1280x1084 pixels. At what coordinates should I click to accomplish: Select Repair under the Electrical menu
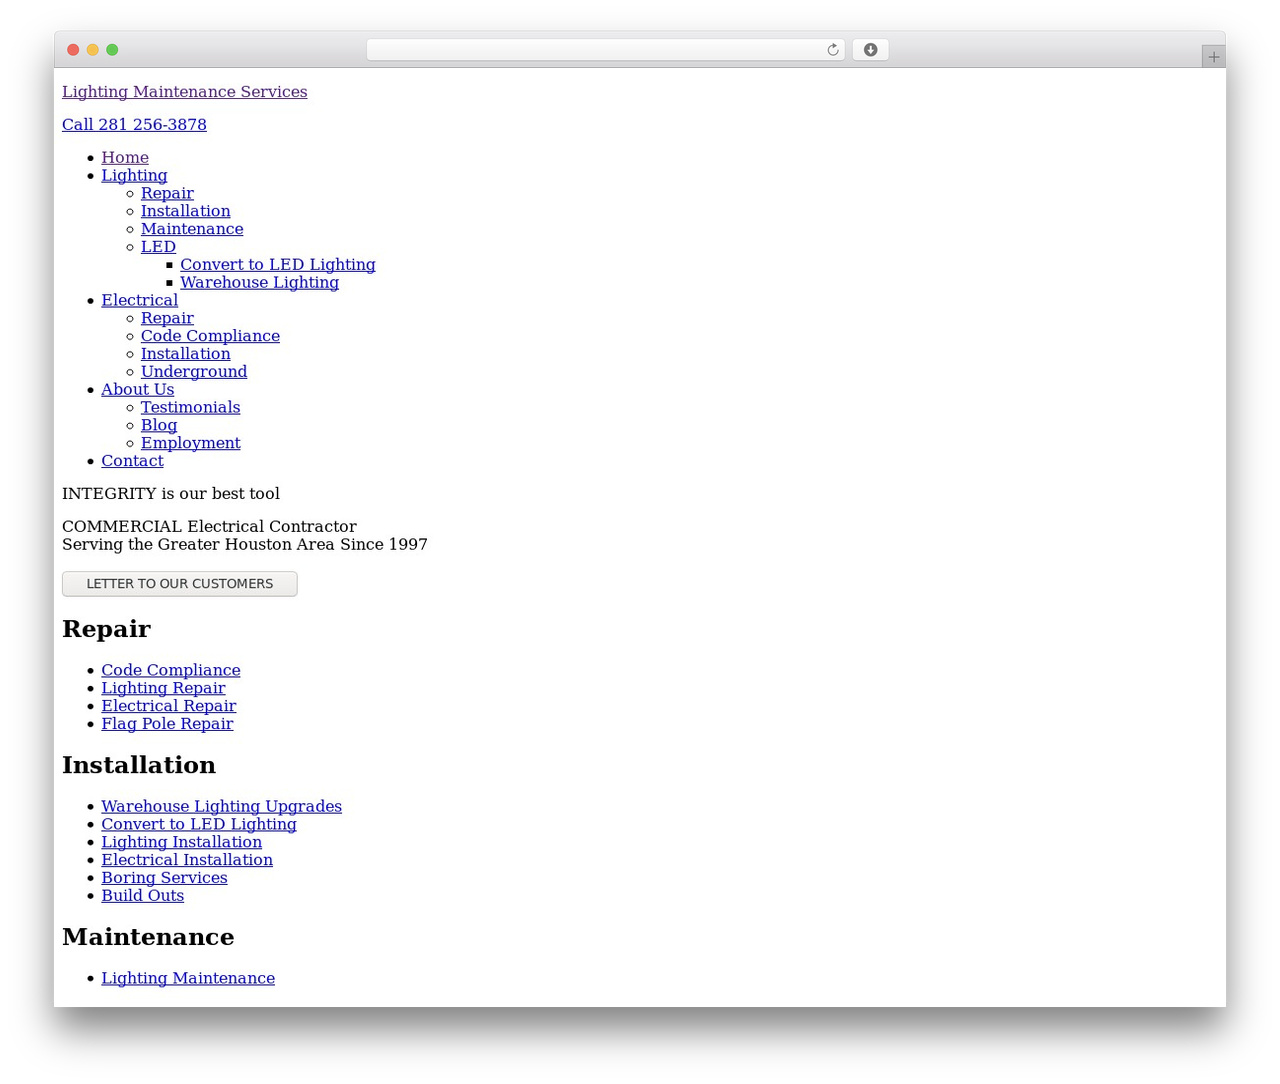[x=167, y=319]
